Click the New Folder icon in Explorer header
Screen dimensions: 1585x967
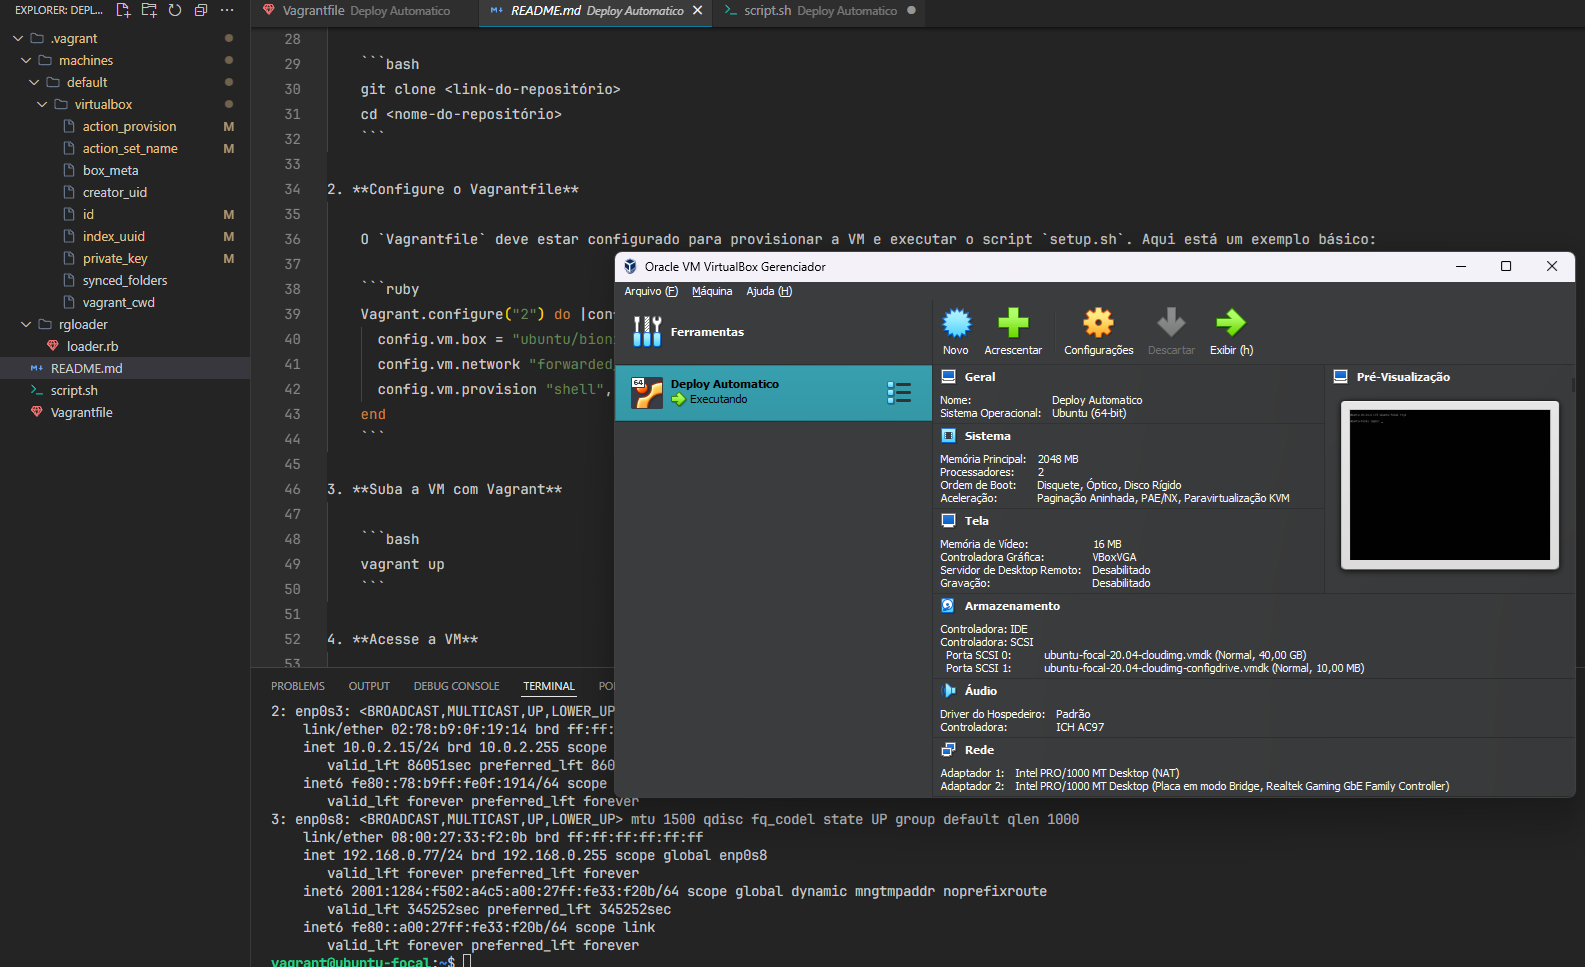tap(149, 10)
